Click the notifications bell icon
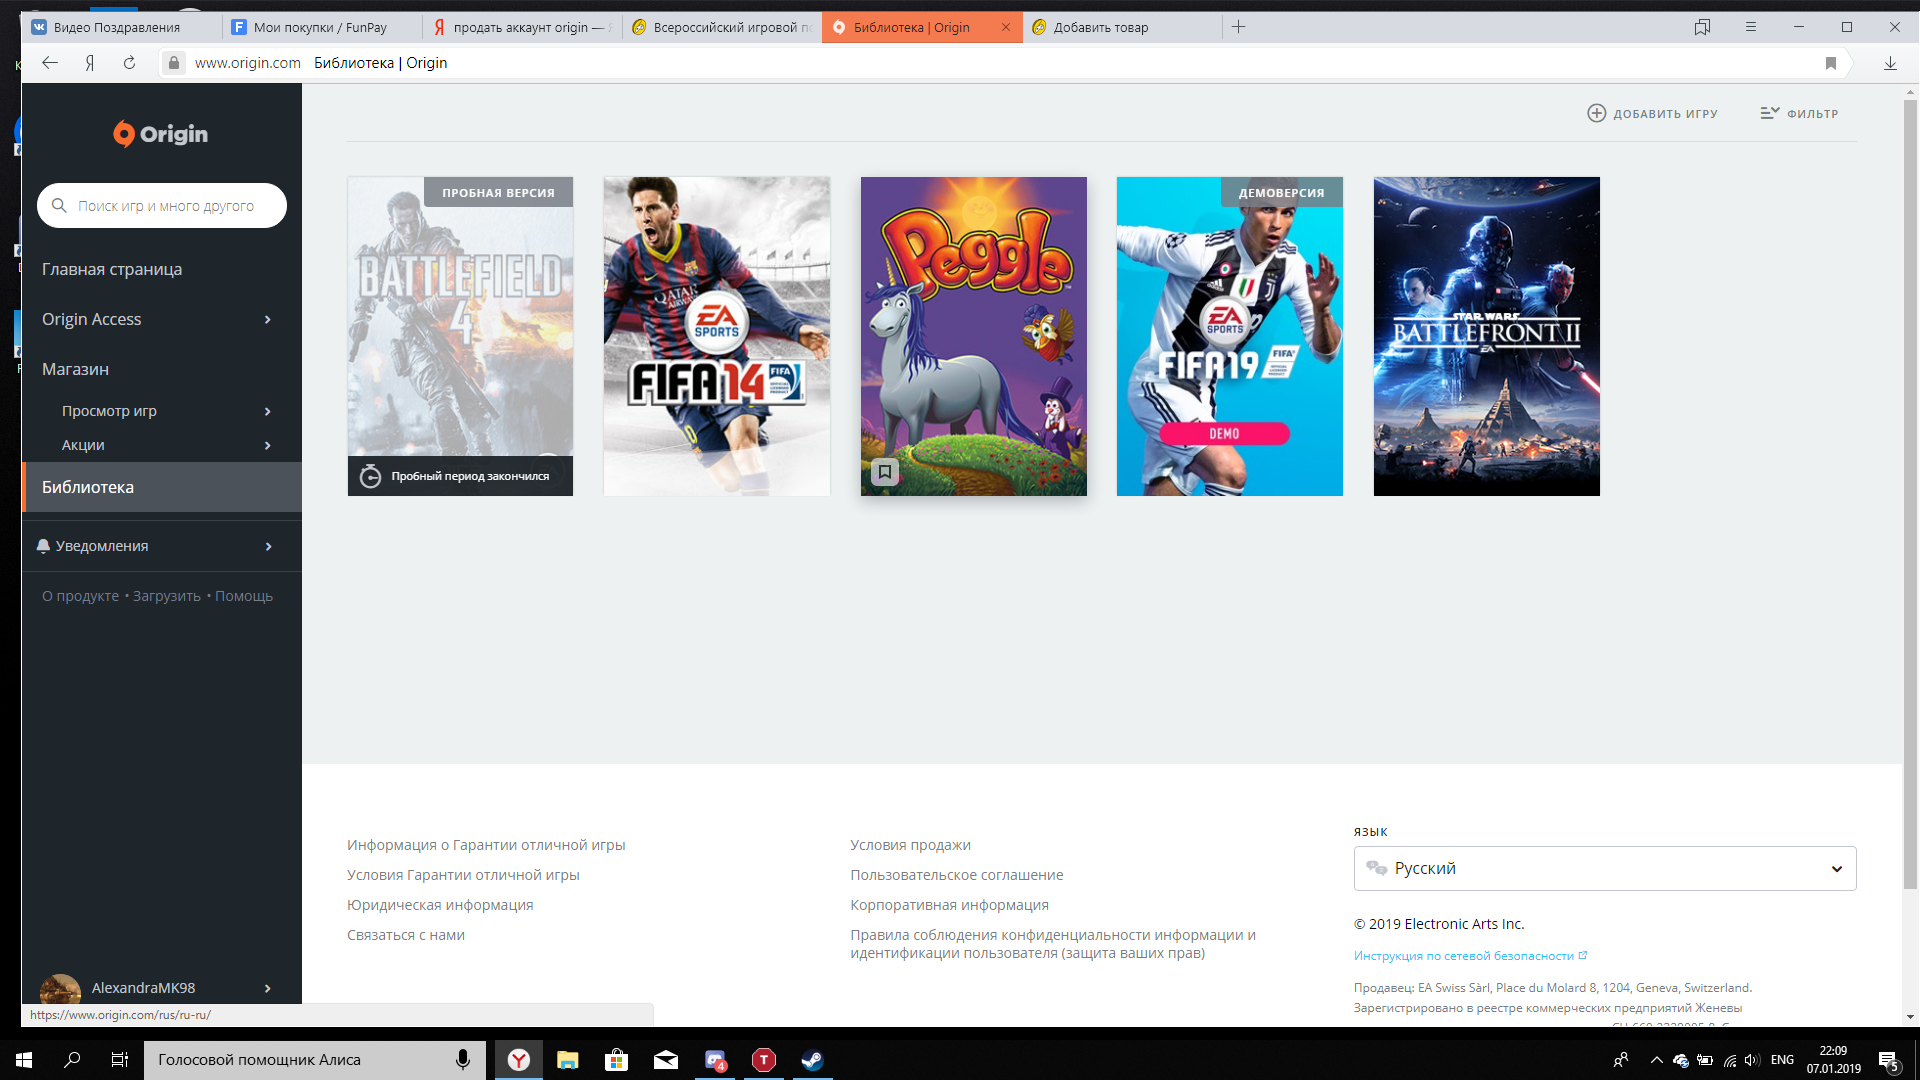This screenshot has height=1080, width=1920. pos(43,546)
